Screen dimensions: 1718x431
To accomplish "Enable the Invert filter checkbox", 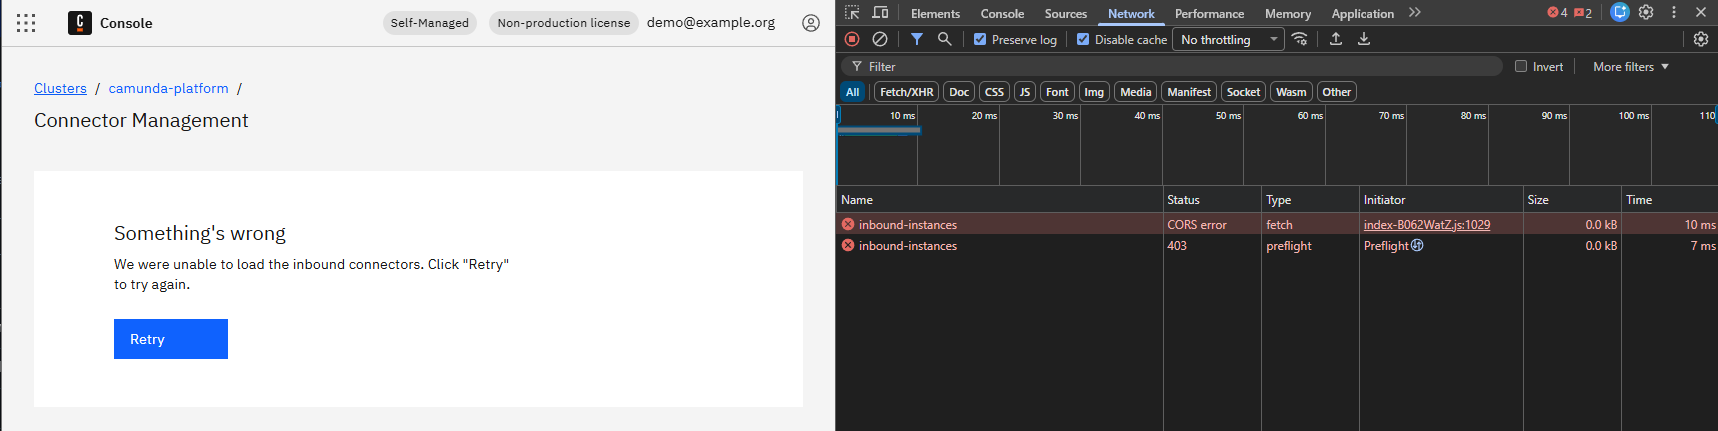I will [1521, 67].
